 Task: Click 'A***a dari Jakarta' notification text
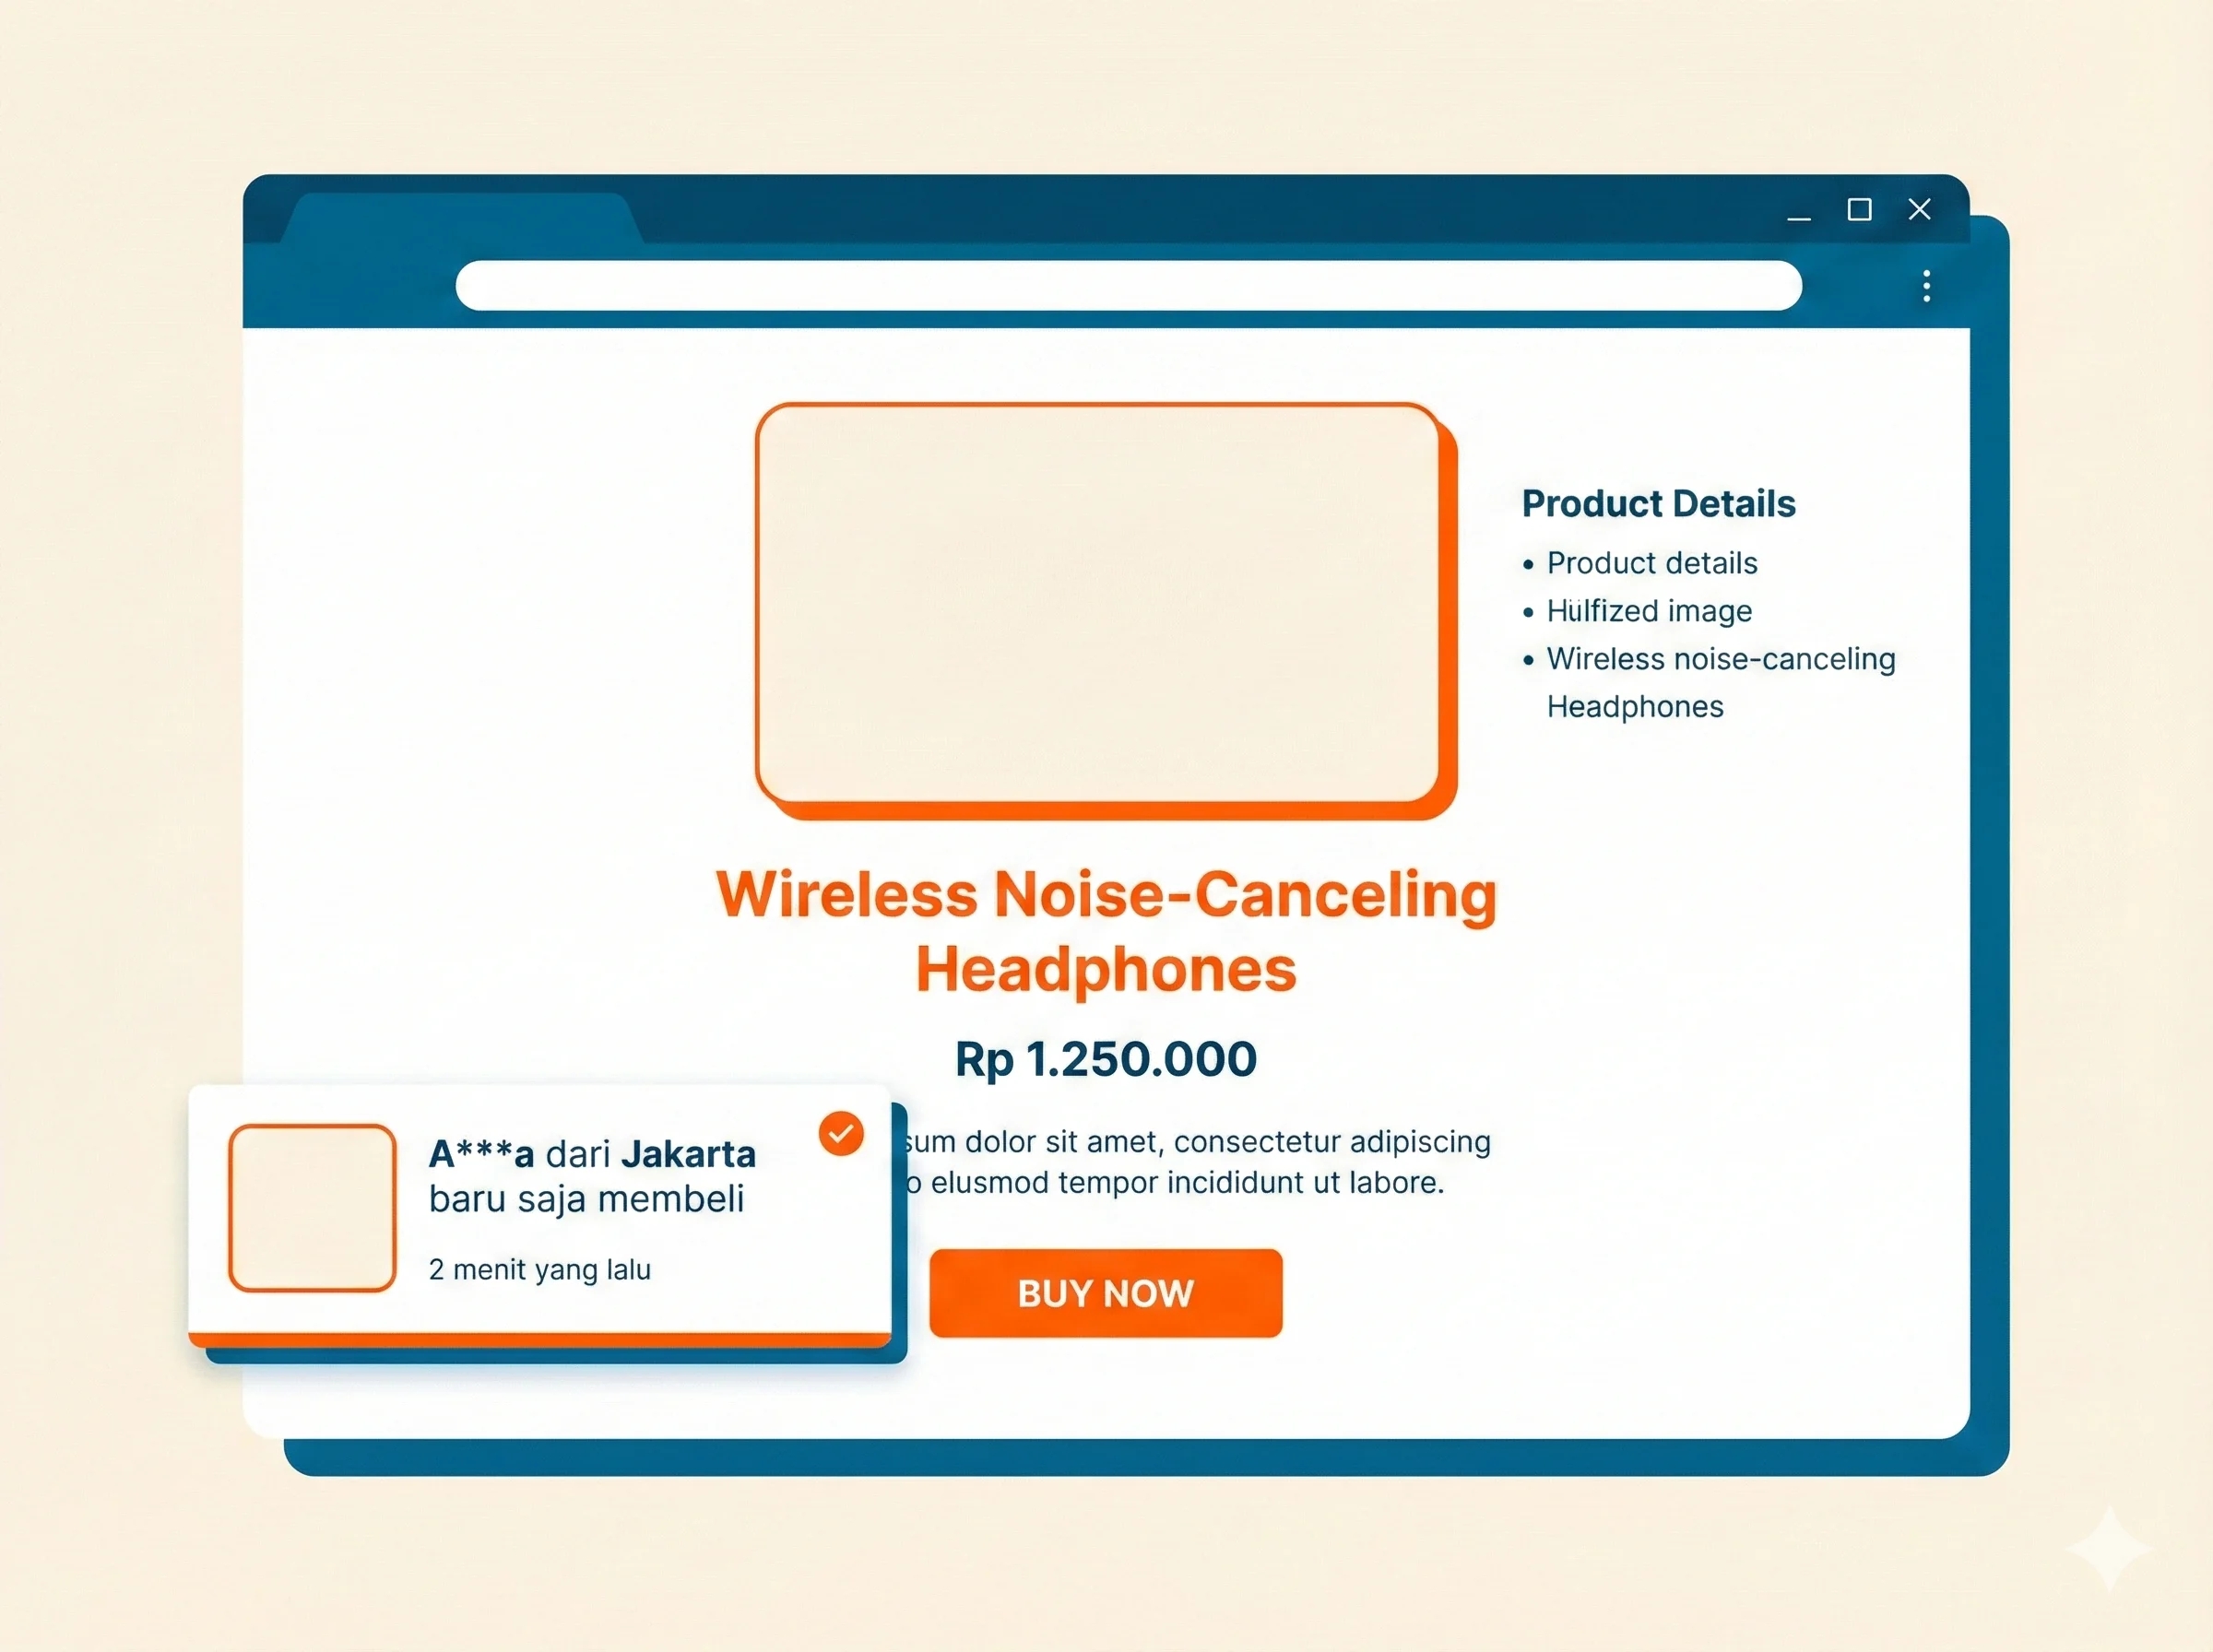pyautogui.click(x=591, y=1154)
